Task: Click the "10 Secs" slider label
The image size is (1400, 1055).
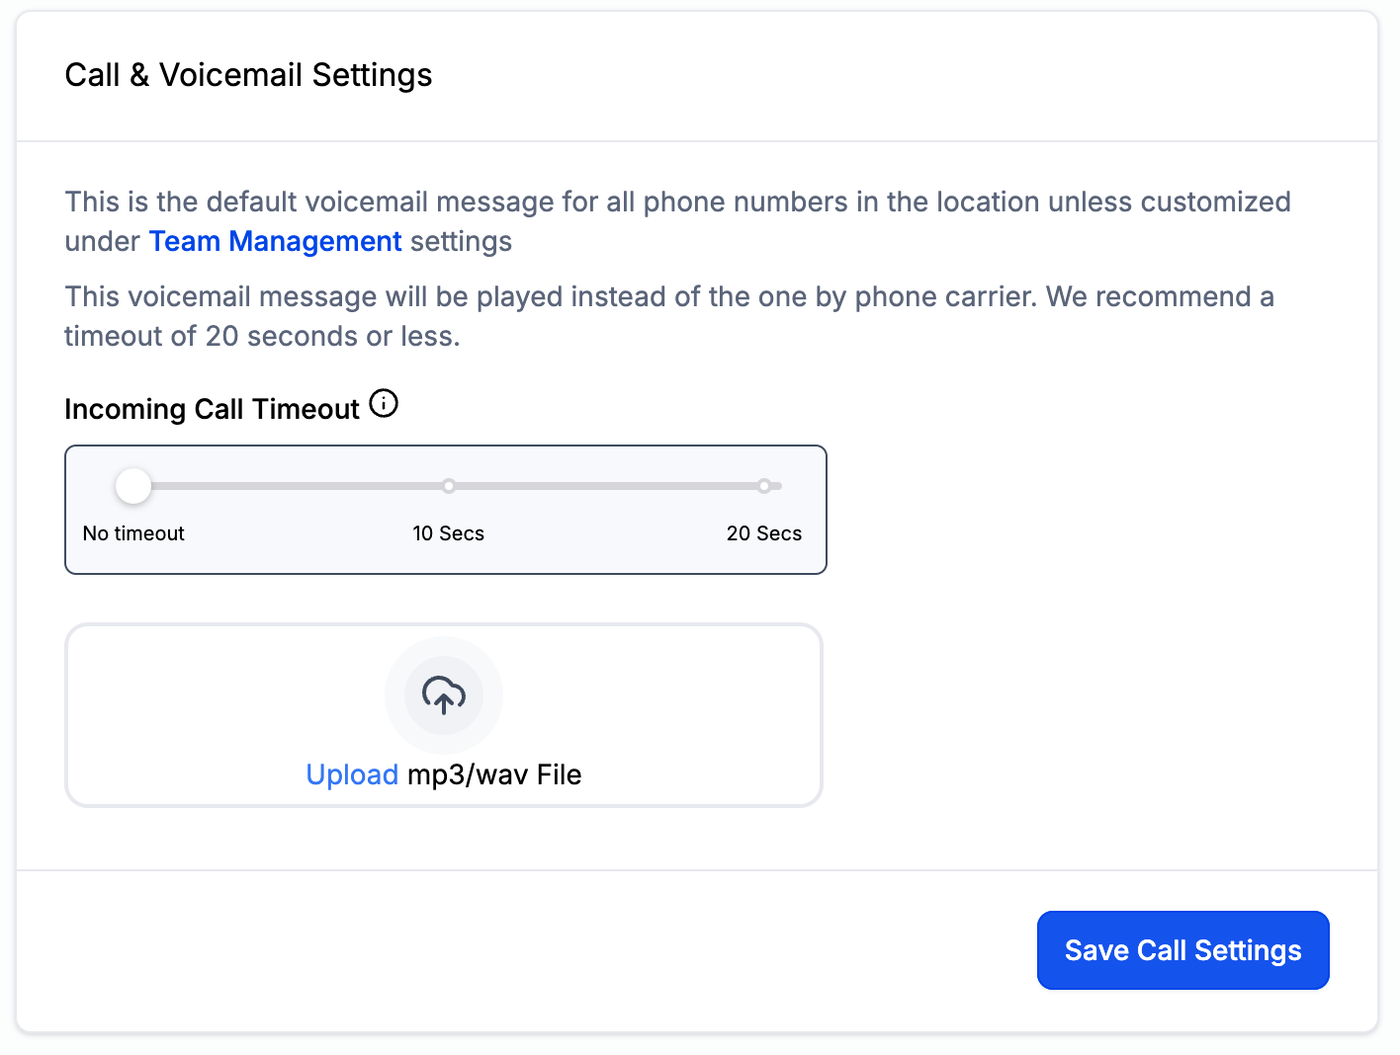Action: pyautogui.click(x=448, y=534)
